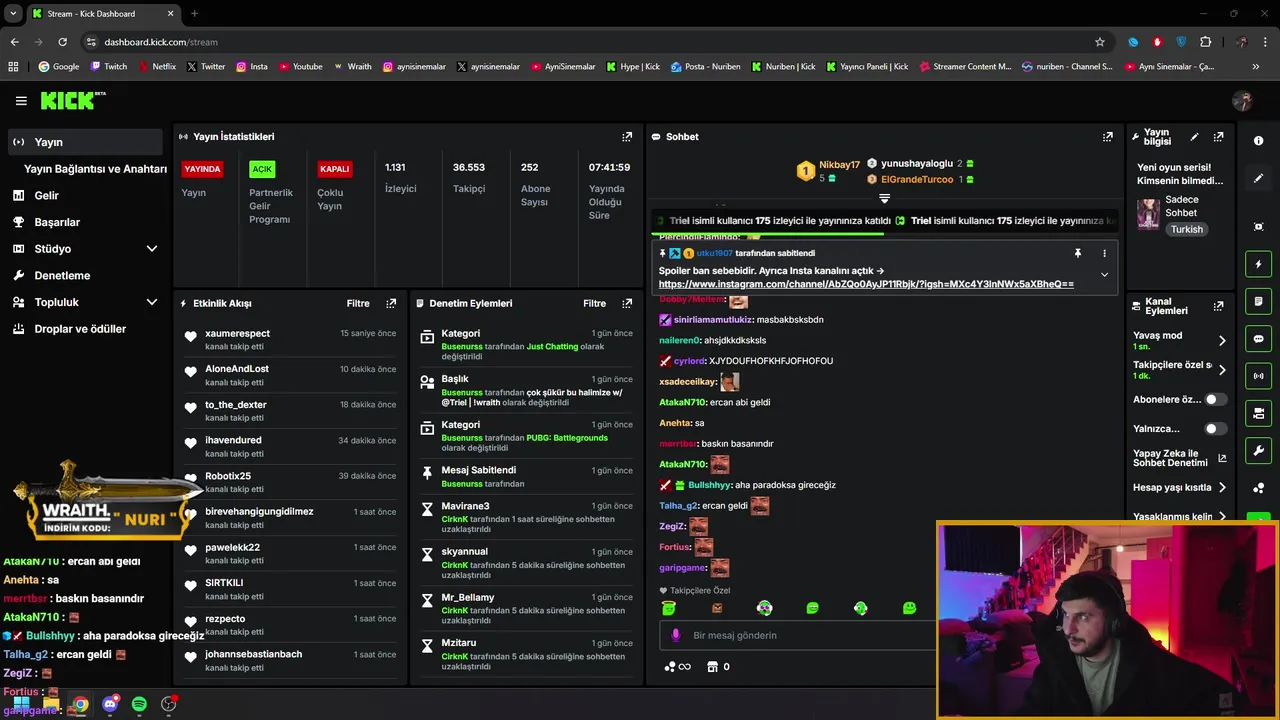The width and height of the screenshot is (1280, 720).
Task: Click the AÇIK Partnerlik Gelir Programı badge
Action: pyautogui.click(x=262, y=169)
